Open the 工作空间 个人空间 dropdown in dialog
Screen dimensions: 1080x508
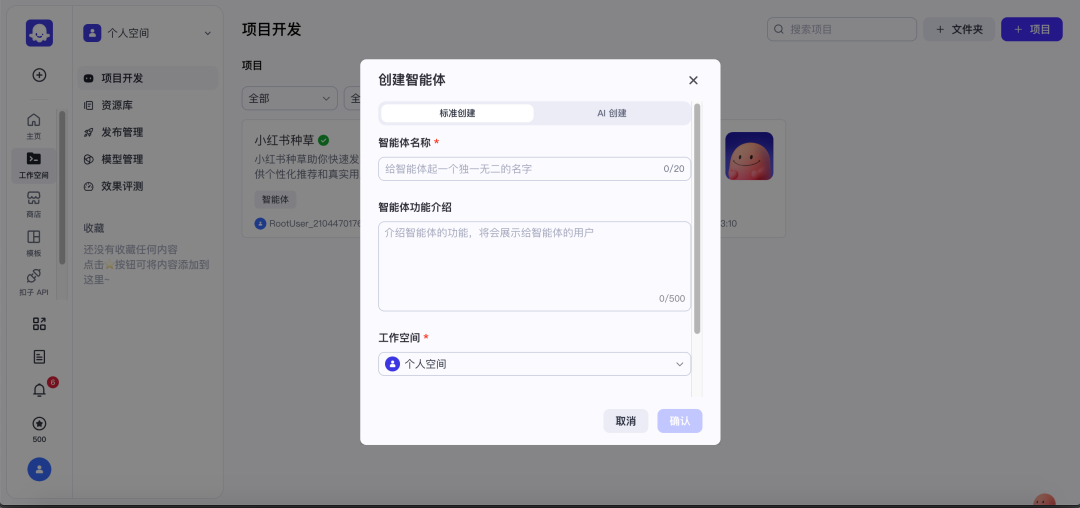pos(534,364)
